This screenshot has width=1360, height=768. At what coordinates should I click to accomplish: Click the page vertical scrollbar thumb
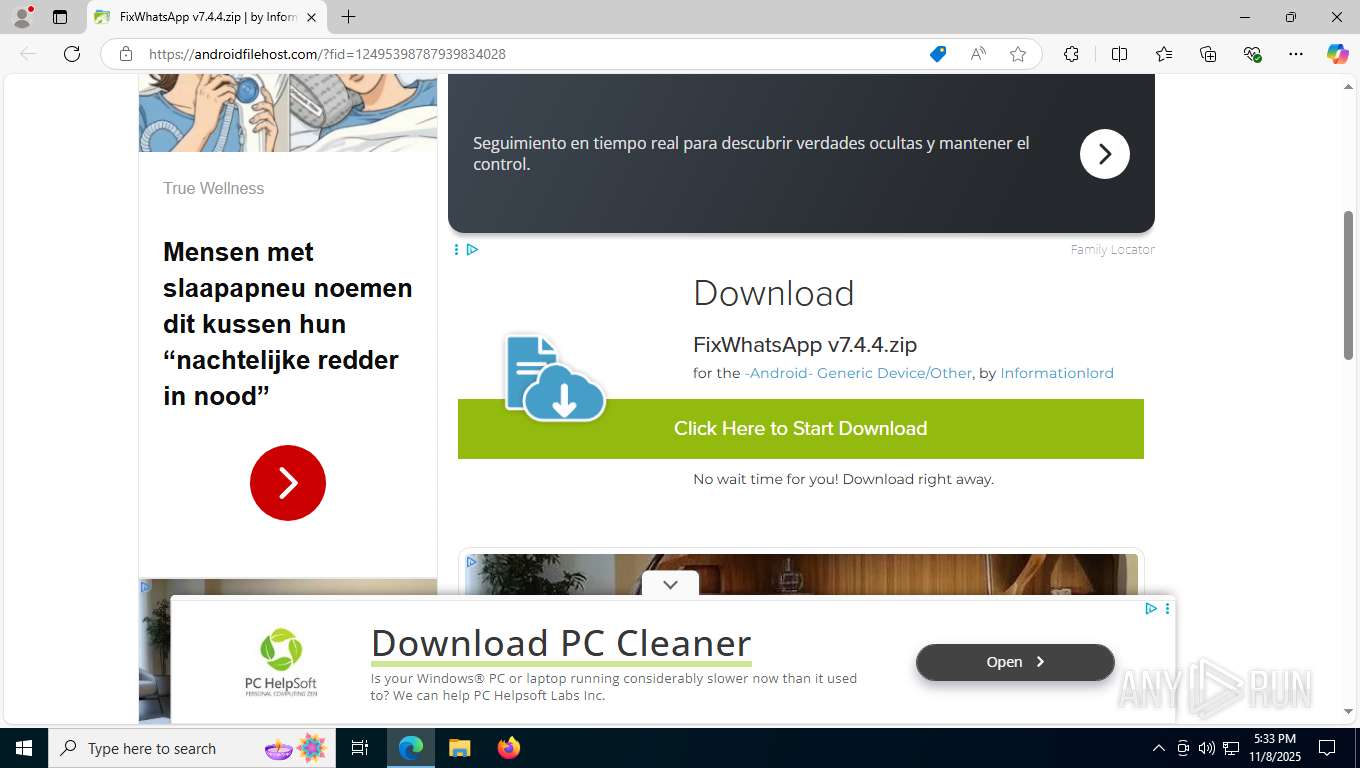pos(1348,285)
